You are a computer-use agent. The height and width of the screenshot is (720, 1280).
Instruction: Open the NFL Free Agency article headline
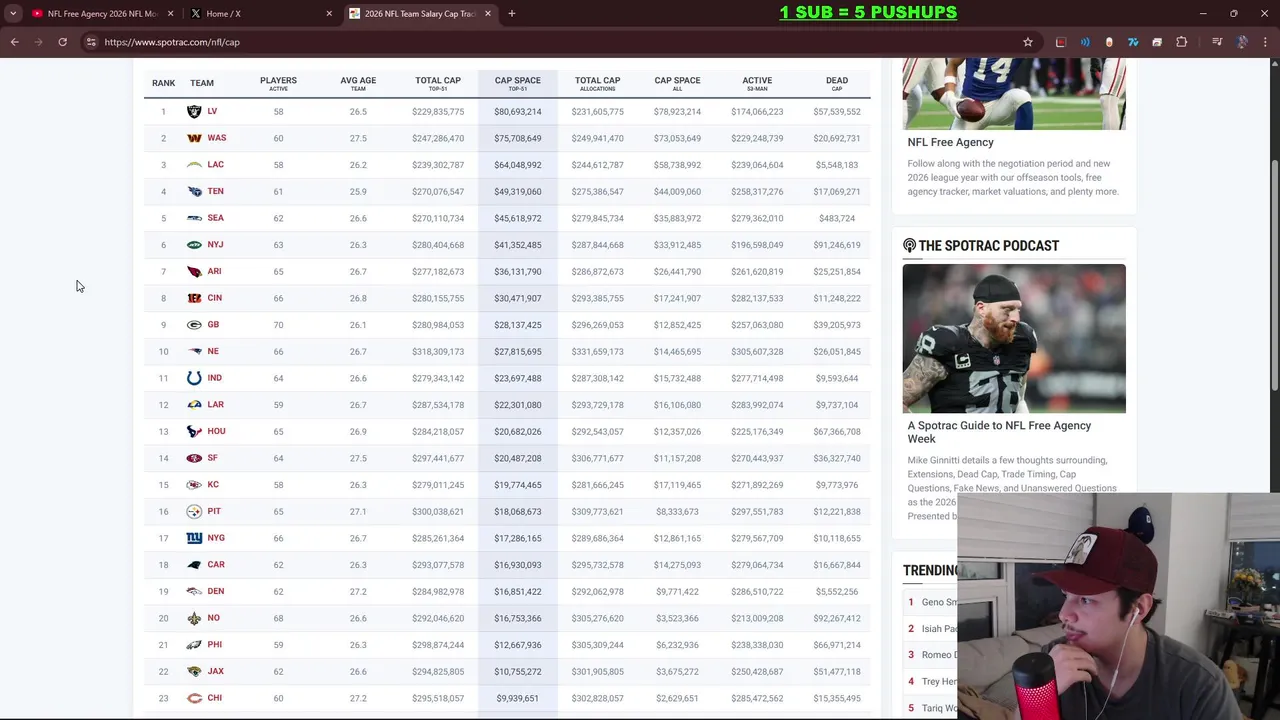pyautogui.click(x=950, y=142)
